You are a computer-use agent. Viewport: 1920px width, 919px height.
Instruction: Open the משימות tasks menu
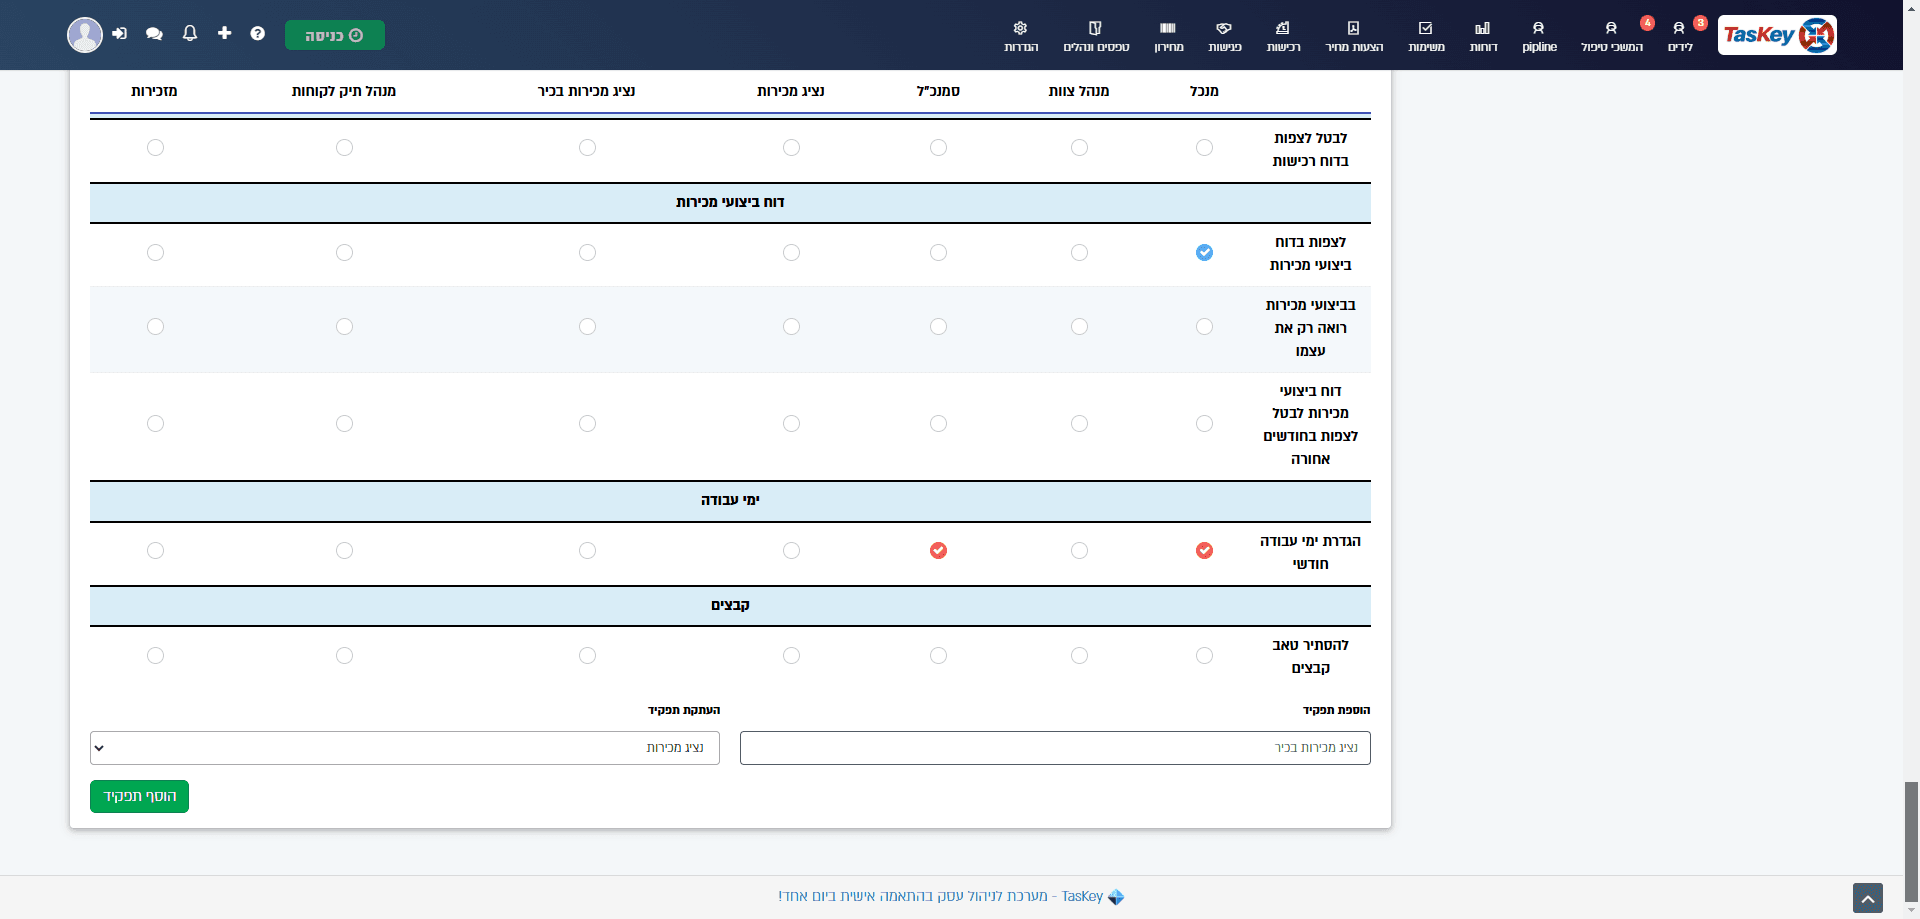tap(1426, 36)
